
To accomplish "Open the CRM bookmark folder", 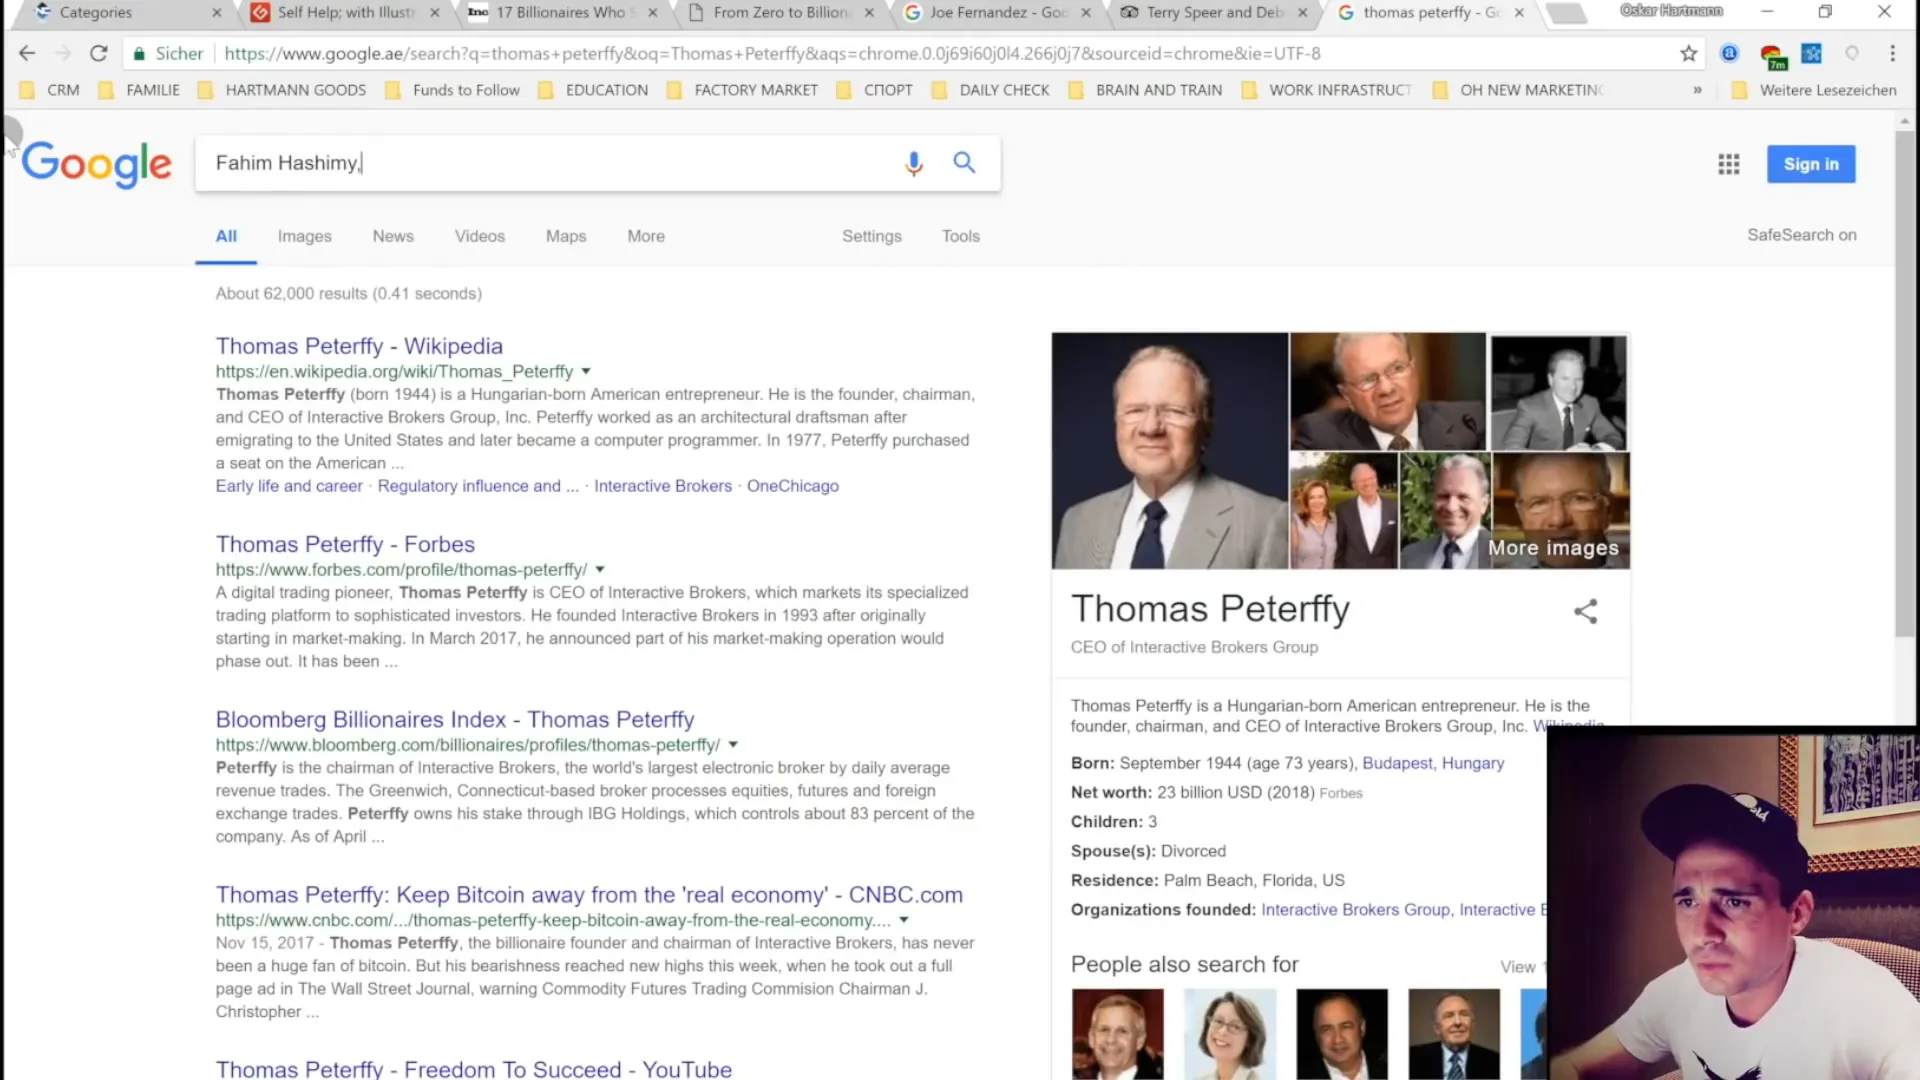I will (50, 90).
